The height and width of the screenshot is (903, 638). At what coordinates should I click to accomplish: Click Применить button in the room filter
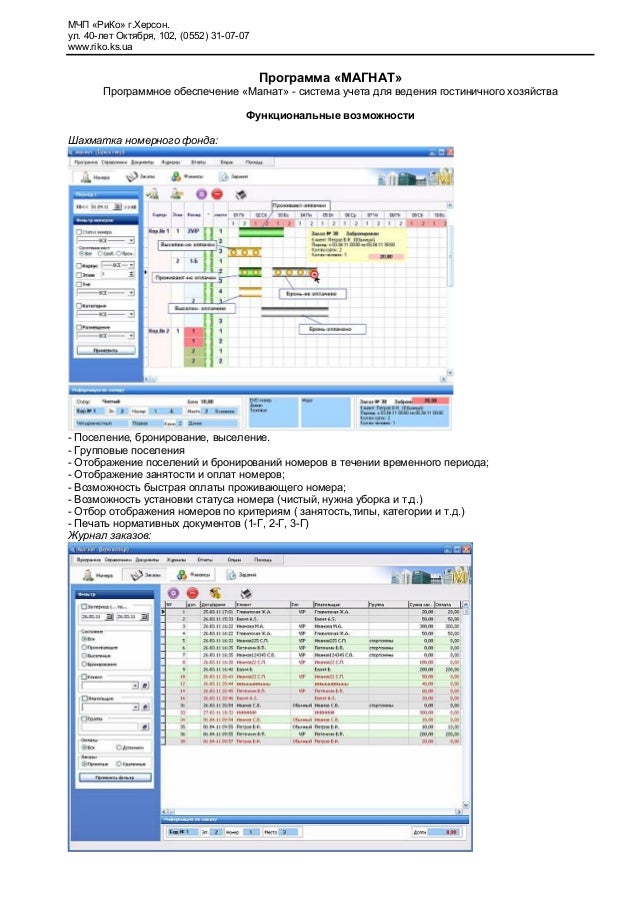point(107,350)
